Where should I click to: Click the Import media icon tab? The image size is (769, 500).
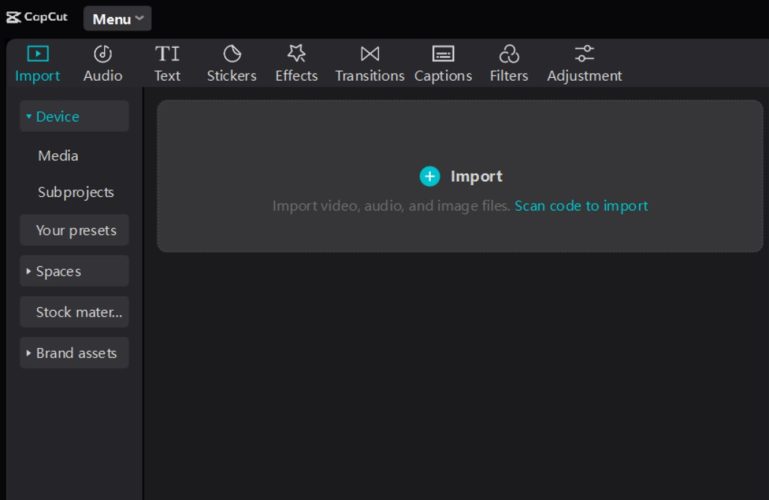pos(37,54)
